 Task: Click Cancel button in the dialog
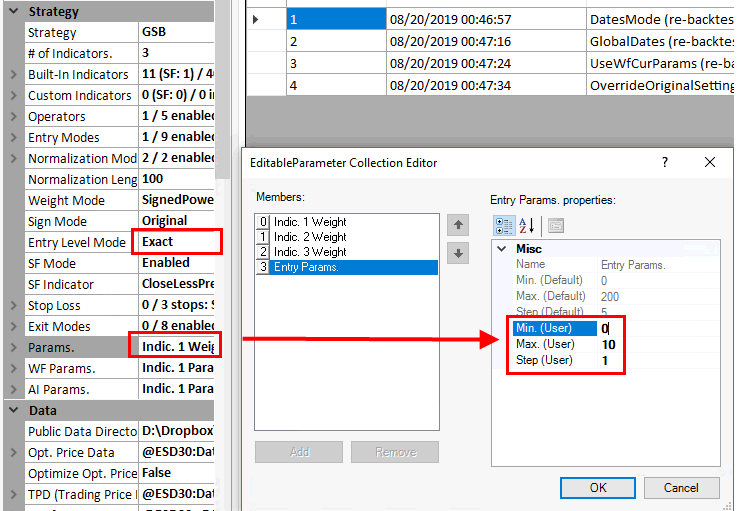click(680, 487)
